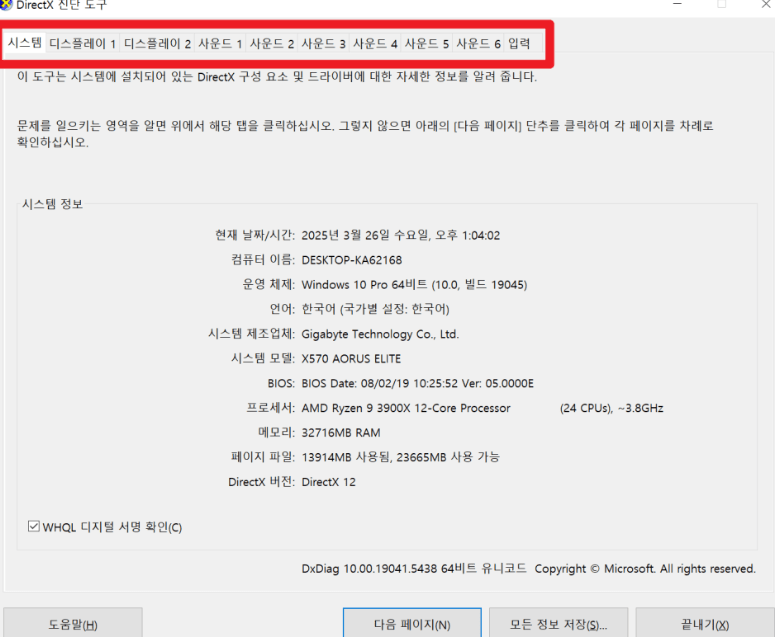Click the Windows 10 Pro 64비트 value
The width and height of the screenshot is (775, 637).
(364, 285)
